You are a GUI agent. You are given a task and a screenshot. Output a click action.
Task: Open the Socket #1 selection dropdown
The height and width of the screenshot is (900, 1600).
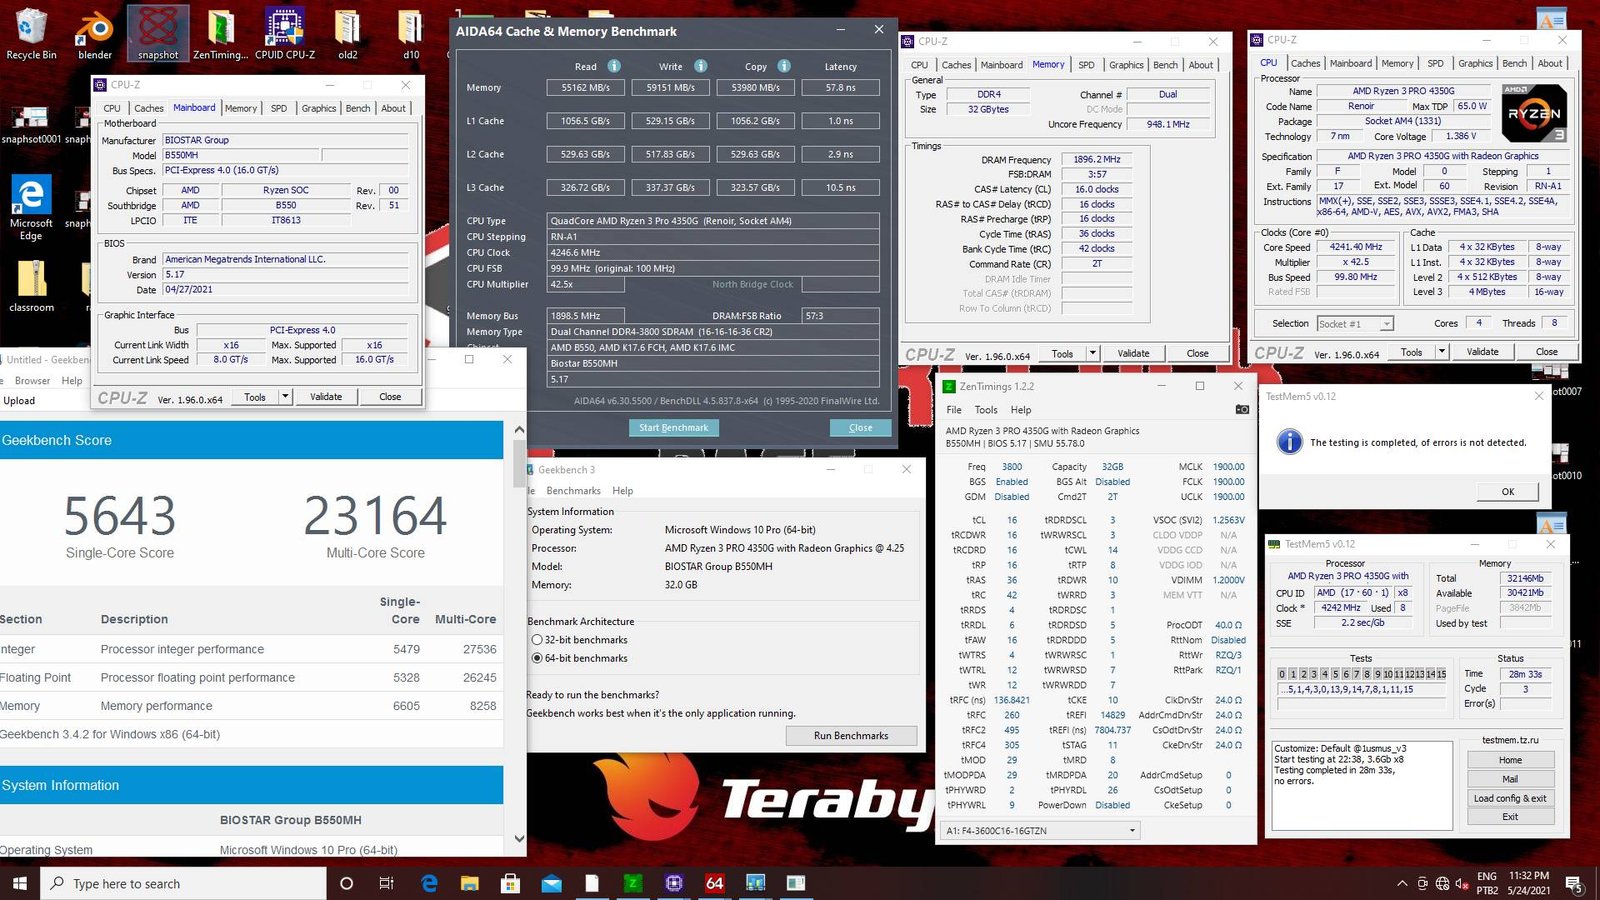[1386, 324]
